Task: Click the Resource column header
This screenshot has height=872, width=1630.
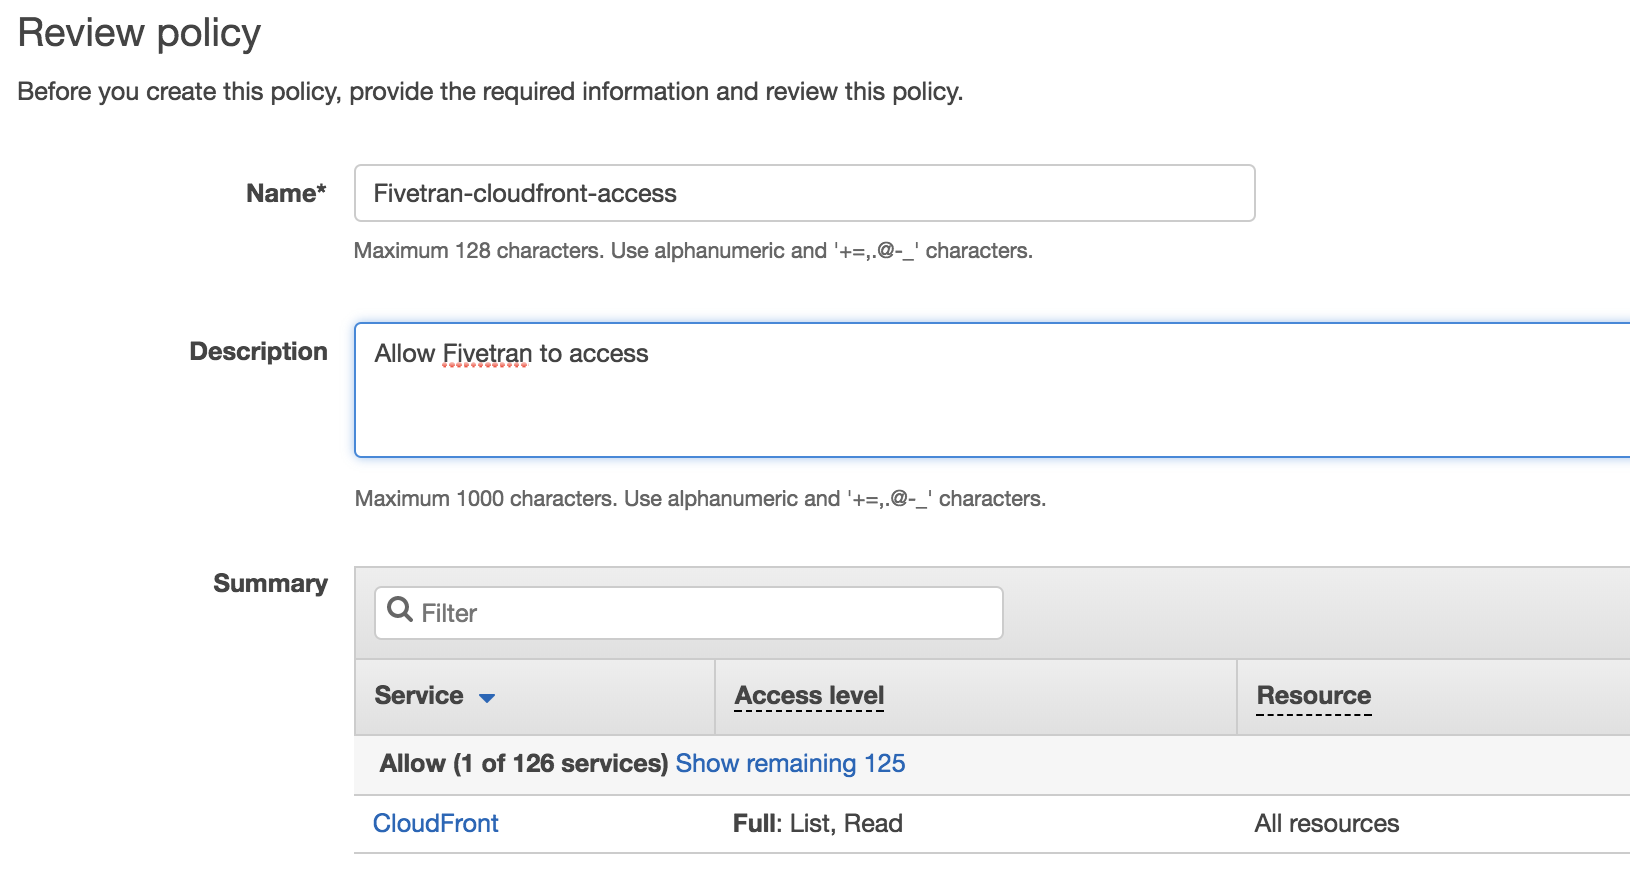Action: (1314, 696)
